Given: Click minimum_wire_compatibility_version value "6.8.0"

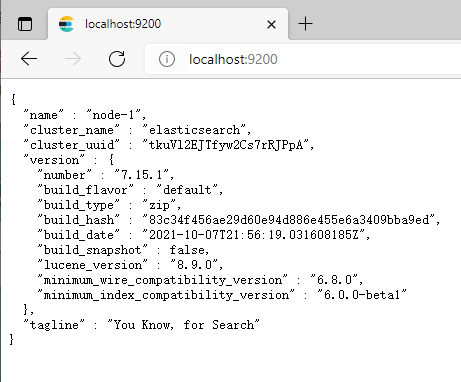Looking at the screenshot, I should click(x=334, y=280).
